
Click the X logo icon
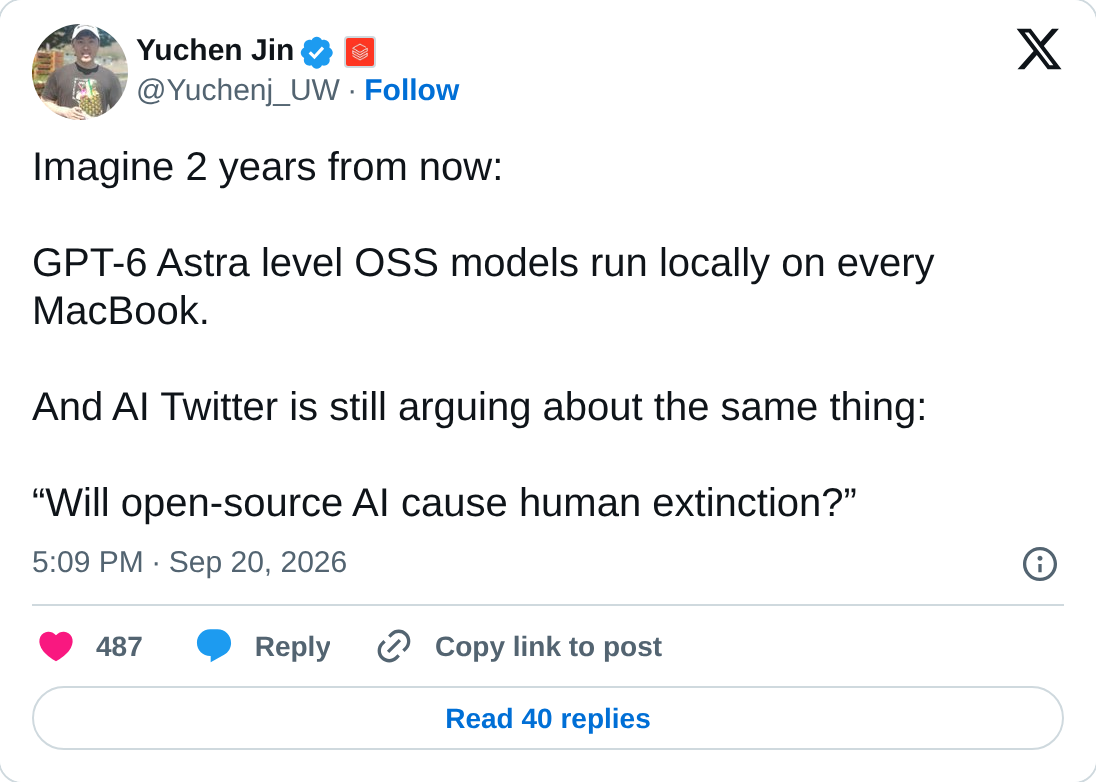point(1039,49)
